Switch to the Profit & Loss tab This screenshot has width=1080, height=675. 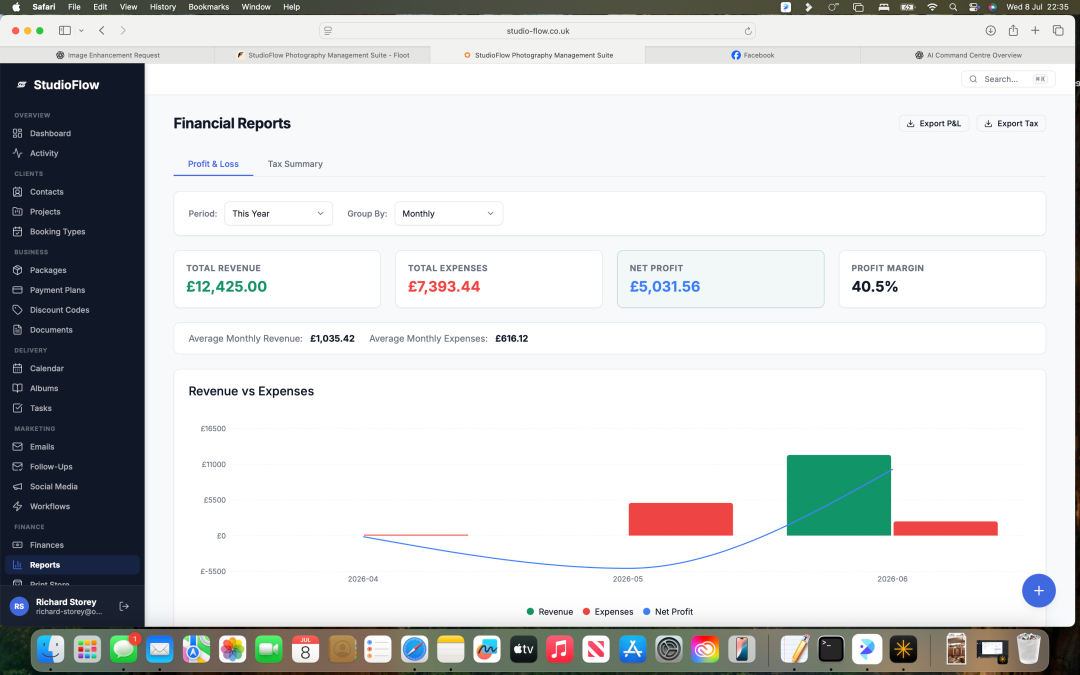(x=214, y=164)
